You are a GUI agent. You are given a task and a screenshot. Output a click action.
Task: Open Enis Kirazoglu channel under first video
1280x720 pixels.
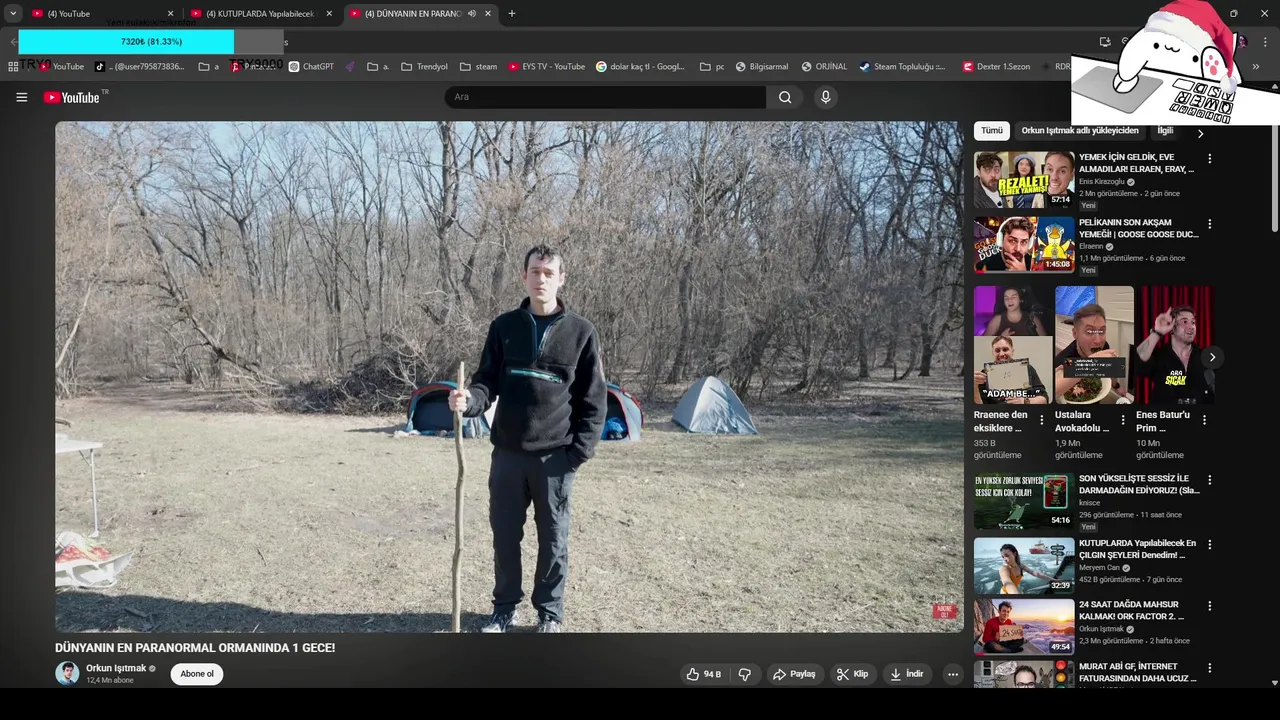[x=1102, y=182]
